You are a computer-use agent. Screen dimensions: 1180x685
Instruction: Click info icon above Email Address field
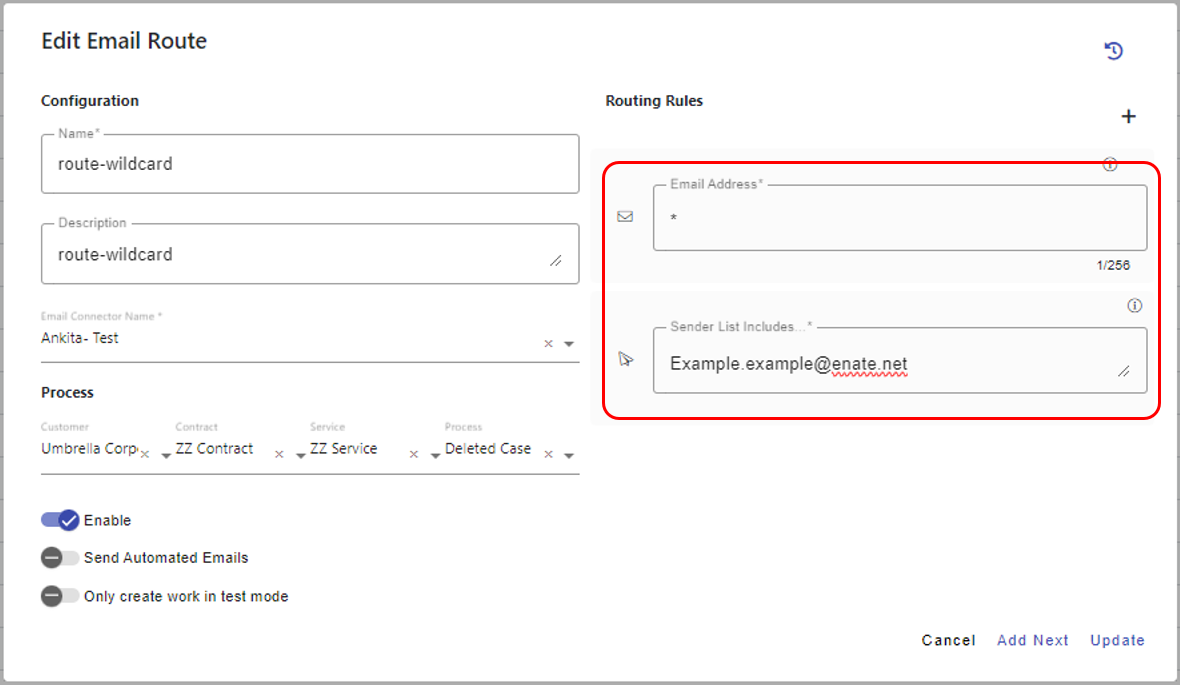pyautogui.click(x=1109, y=165)
